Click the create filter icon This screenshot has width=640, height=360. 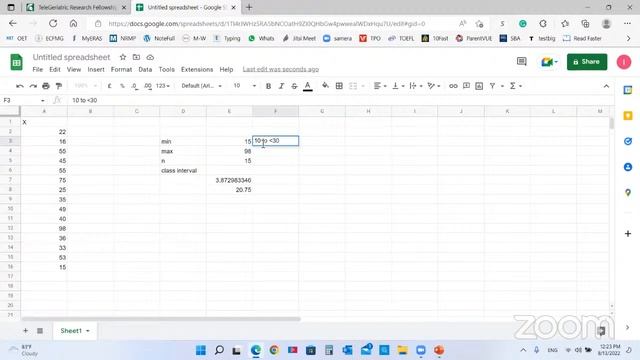pos(493,86)
